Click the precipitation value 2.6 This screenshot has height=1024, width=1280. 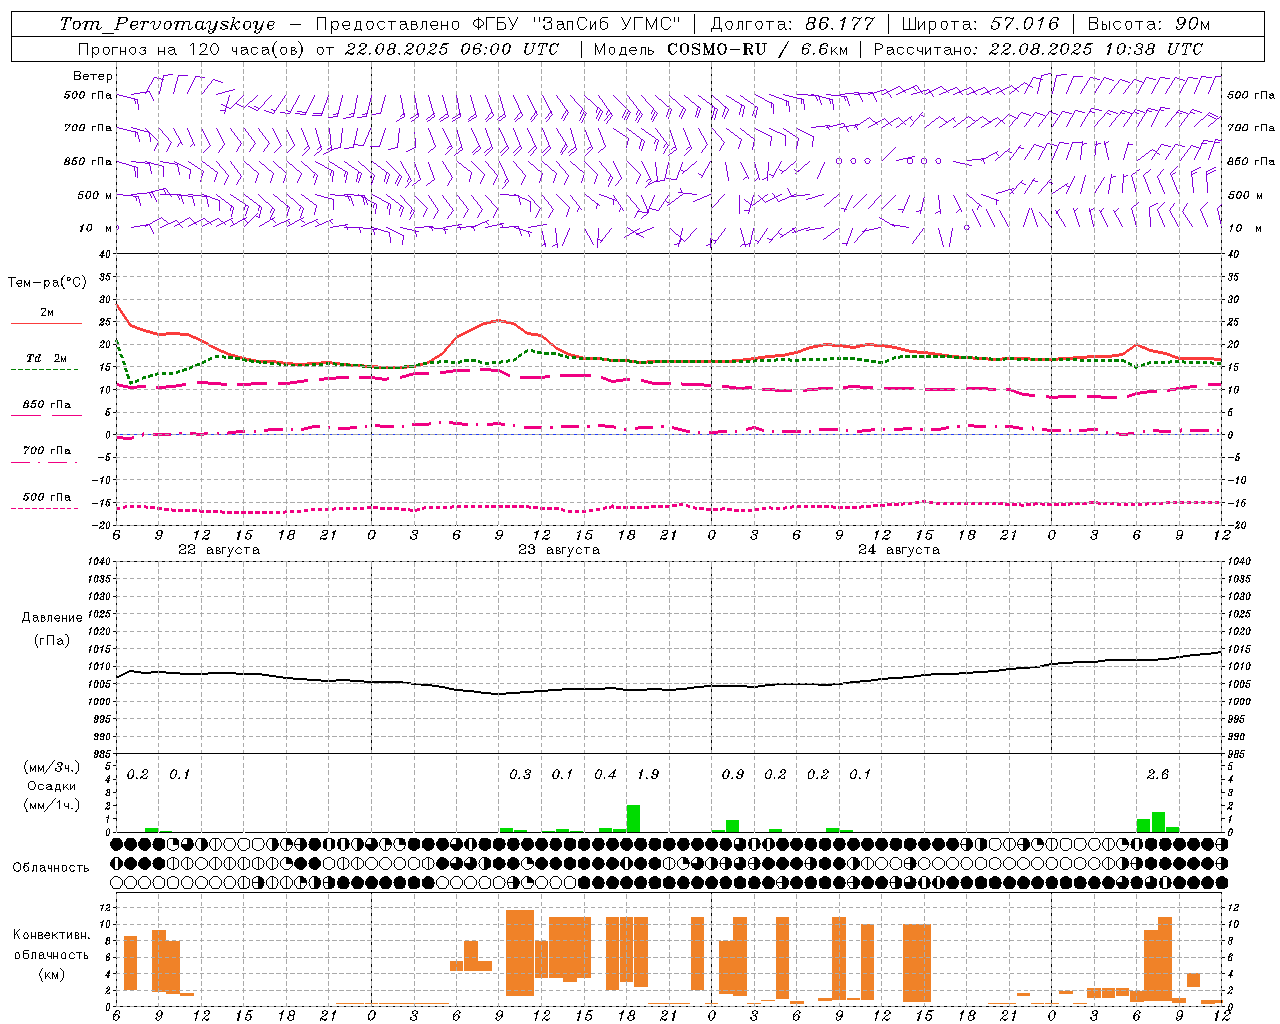(1158, 775)
